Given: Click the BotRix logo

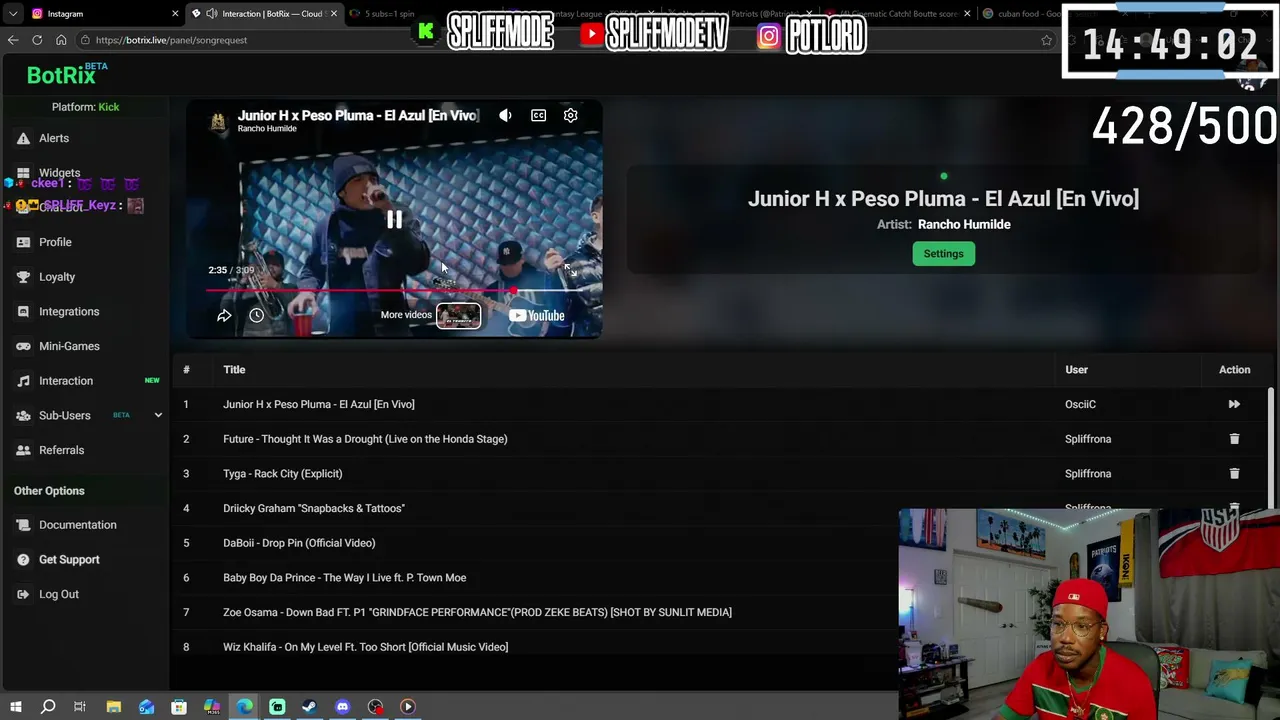Looking at the screenshot, I should click(x=61, y=75).
